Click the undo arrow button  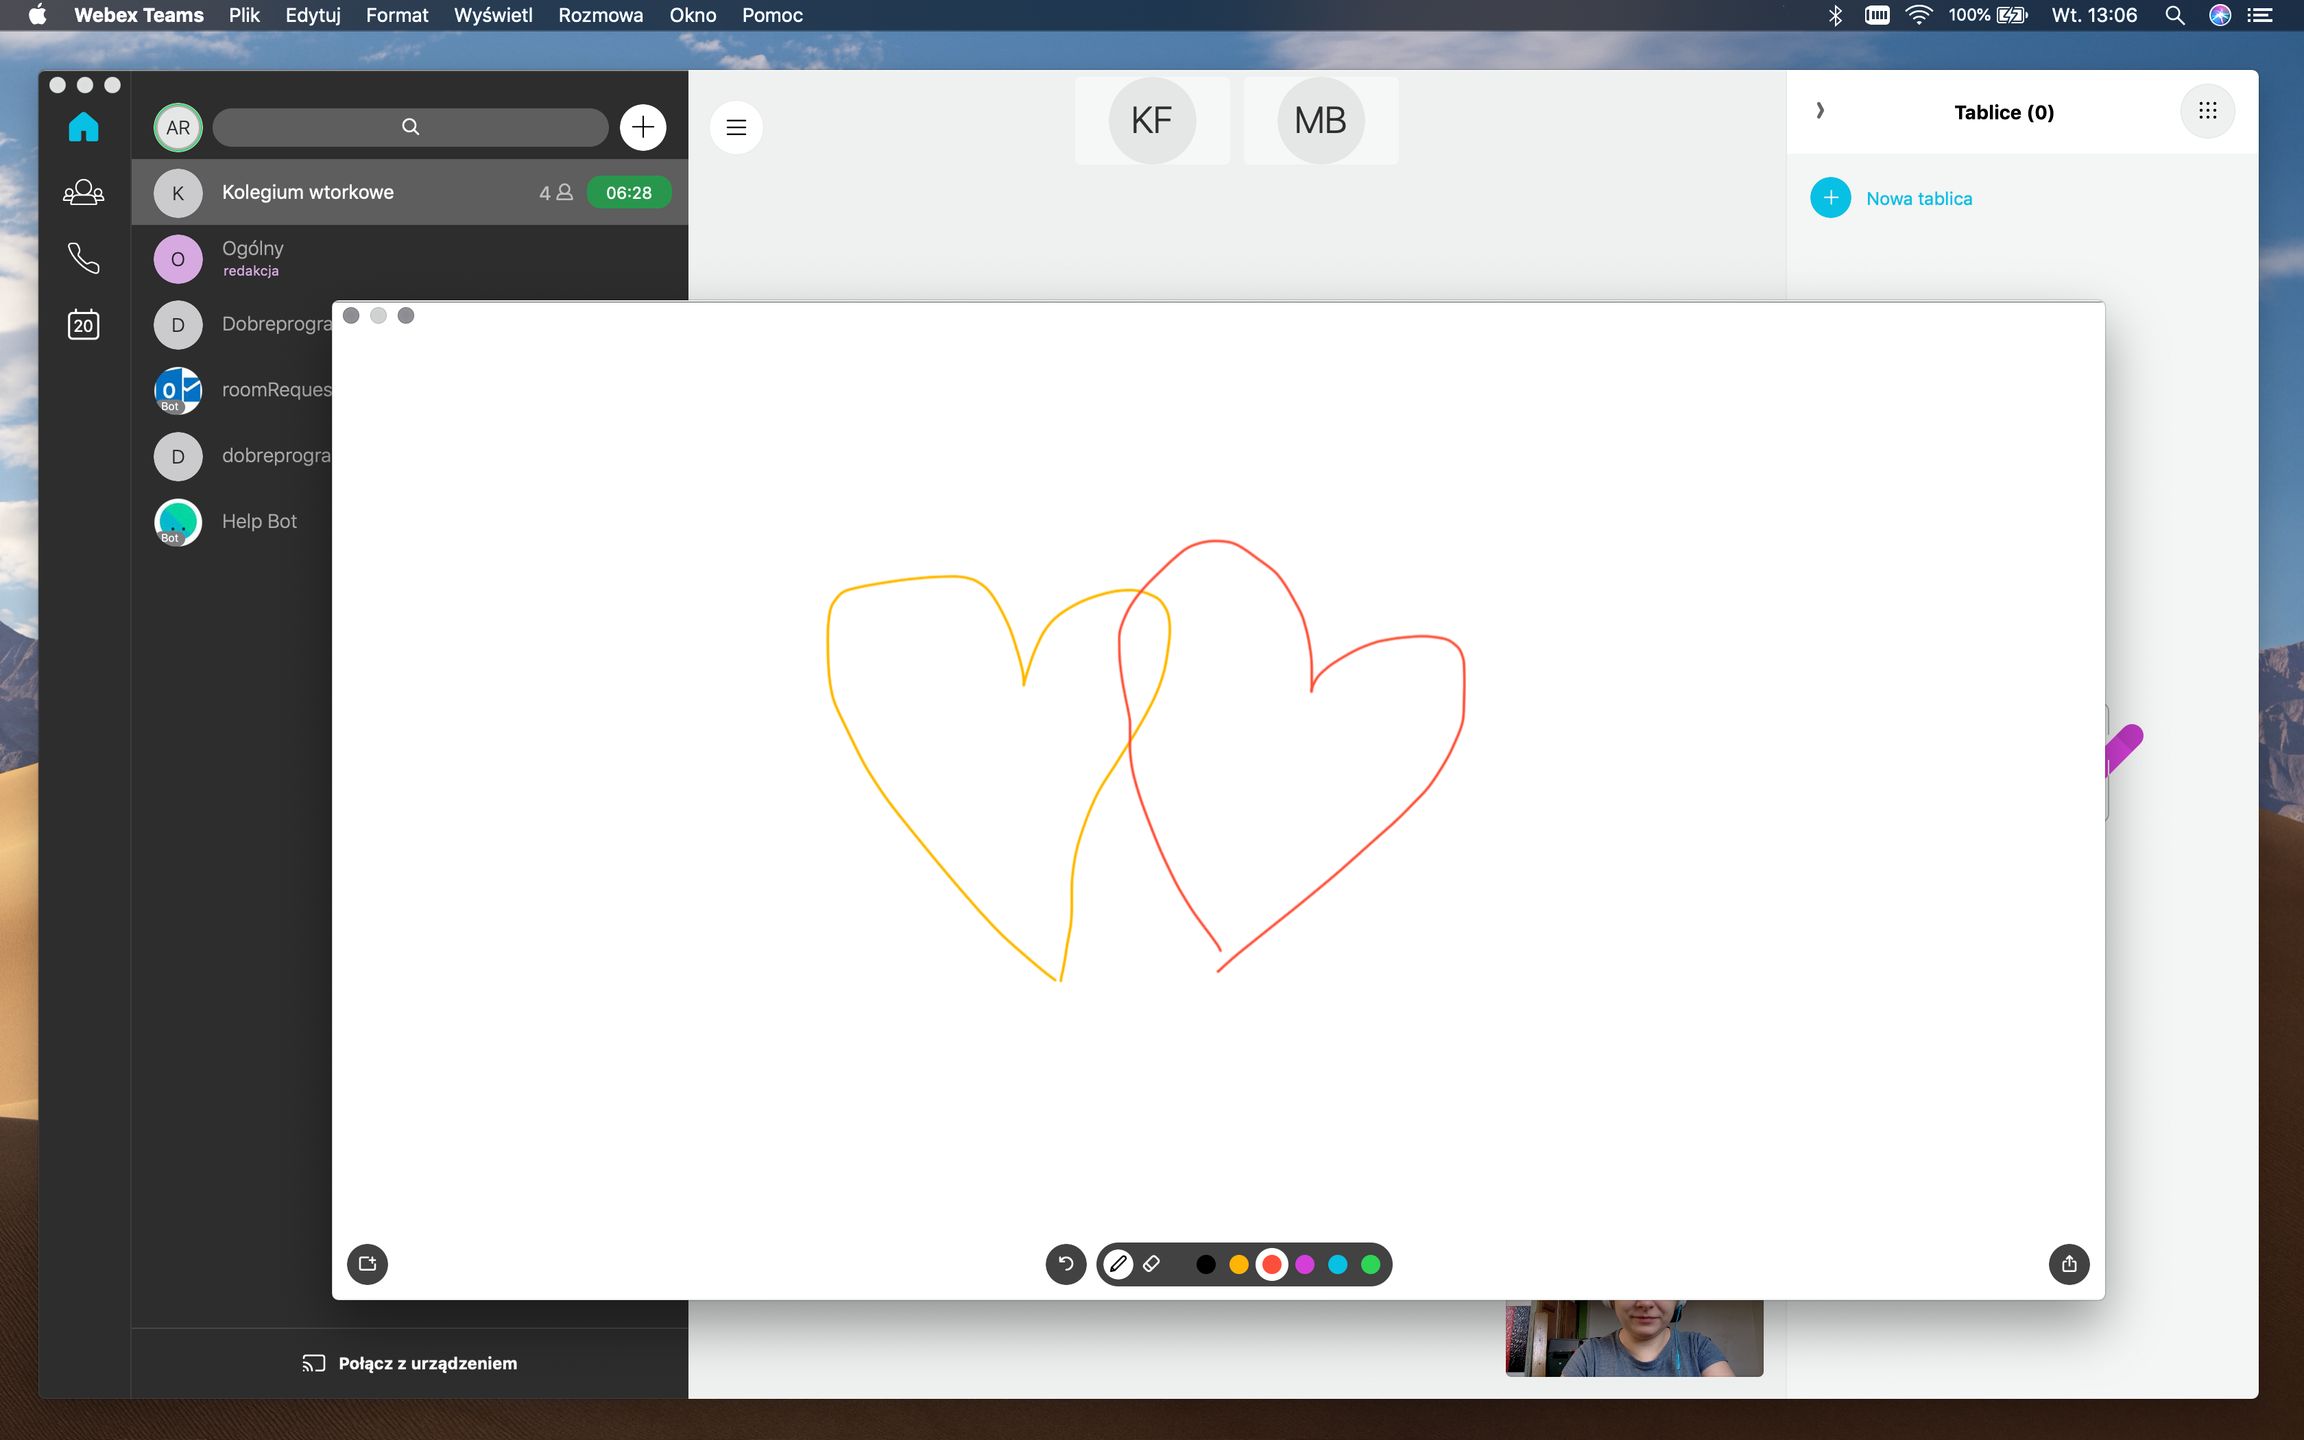click(1066, 1264)
